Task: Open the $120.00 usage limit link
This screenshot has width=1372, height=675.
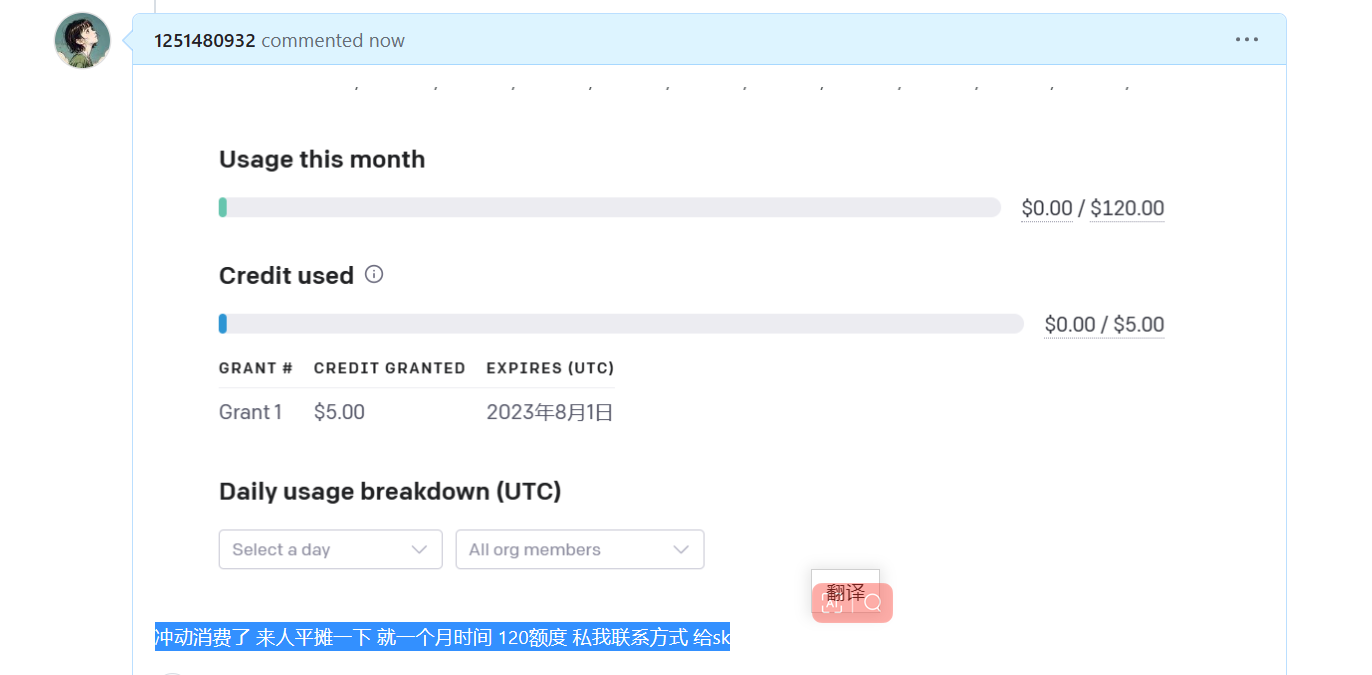Action: [1127, 208]
